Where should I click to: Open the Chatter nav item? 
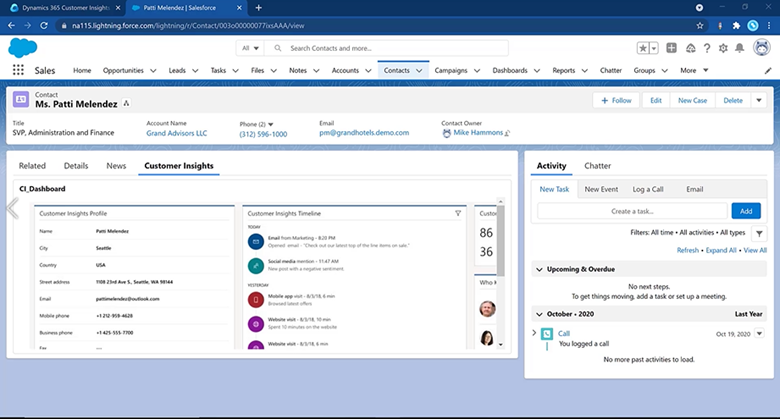[610, 70]
